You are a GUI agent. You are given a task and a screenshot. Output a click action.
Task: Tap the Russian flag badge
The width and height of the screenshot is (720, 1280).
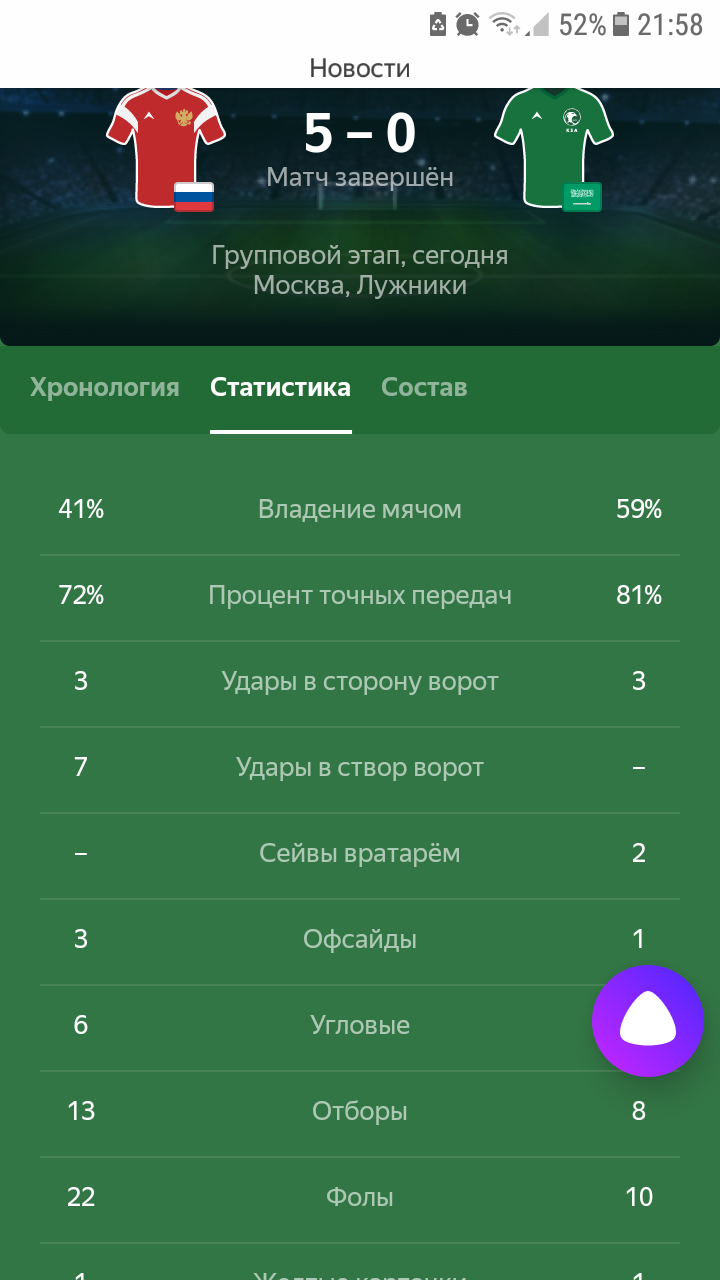click(x=194, y=197)
